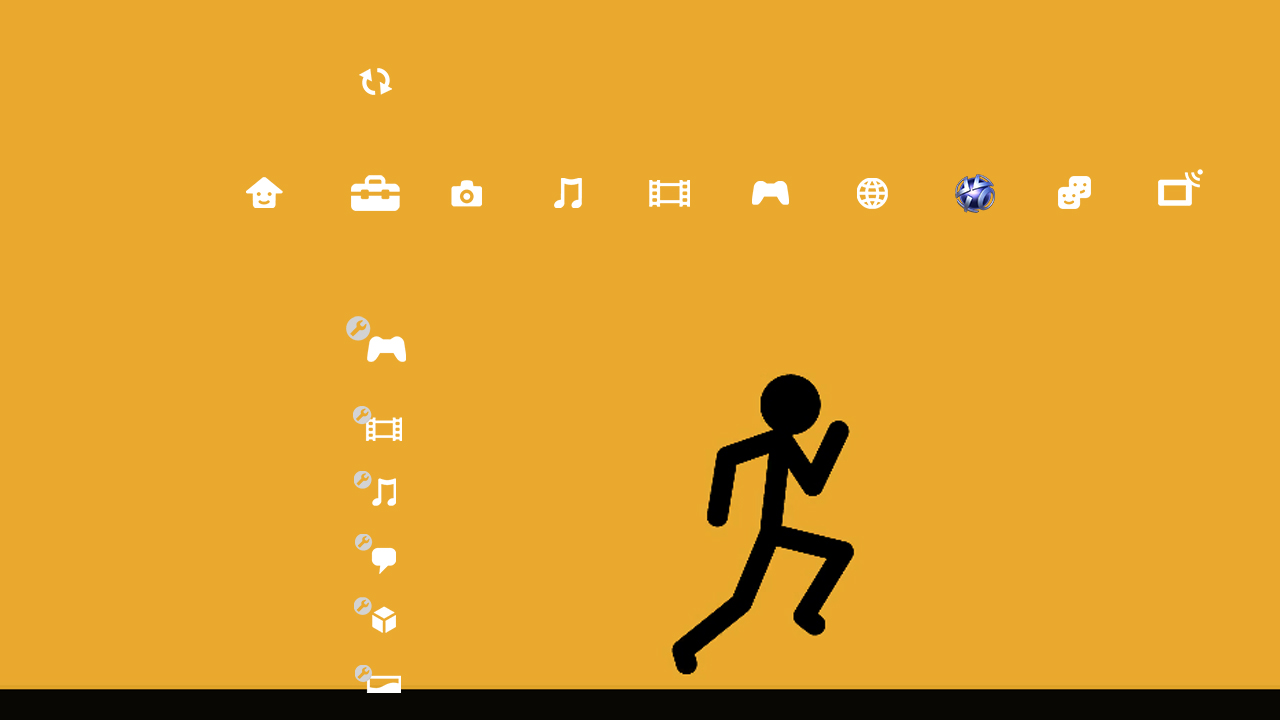This screenshot has width=1280, height=720.
Task: Open Video Settings with wrench and film strip
Action: [x=378, y=424]
